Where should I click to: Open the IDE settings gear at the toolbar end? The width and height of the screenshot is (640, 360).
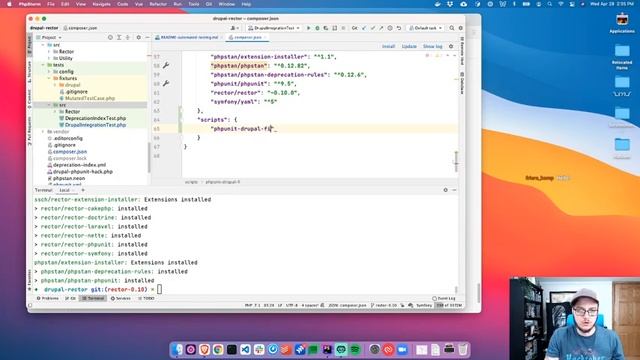[460, 28]
